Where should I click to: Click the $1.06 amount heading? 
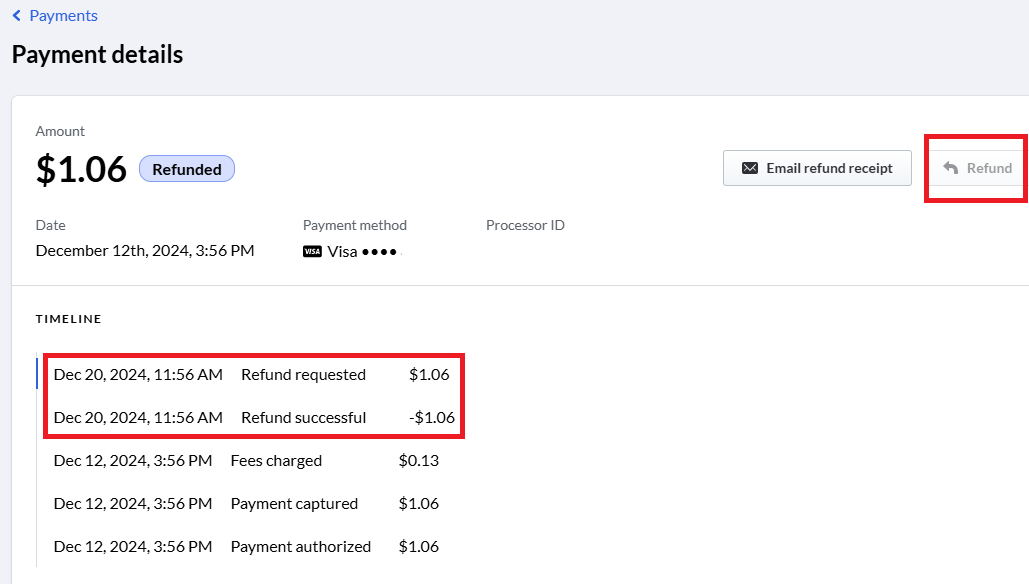81,169
